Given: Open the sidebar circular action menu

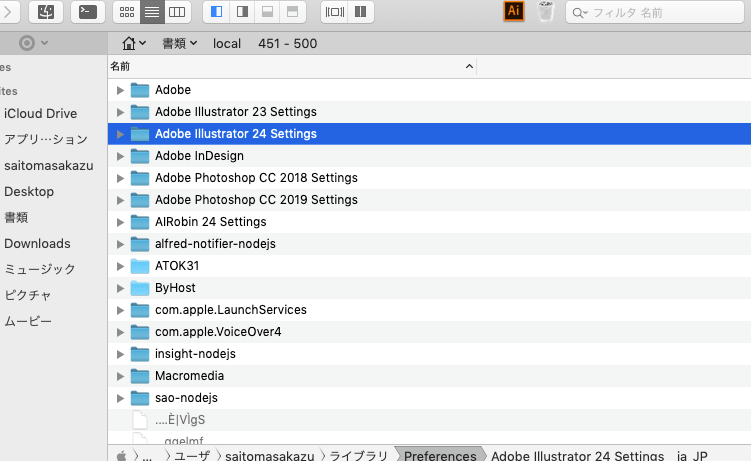Looking at the screenshot, I should (33, 43).
